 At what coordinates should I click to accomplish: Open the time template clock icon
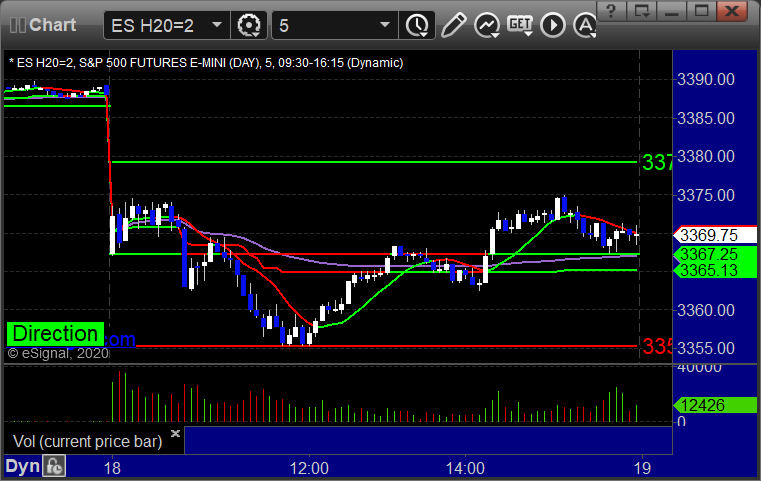click(417, 25)
